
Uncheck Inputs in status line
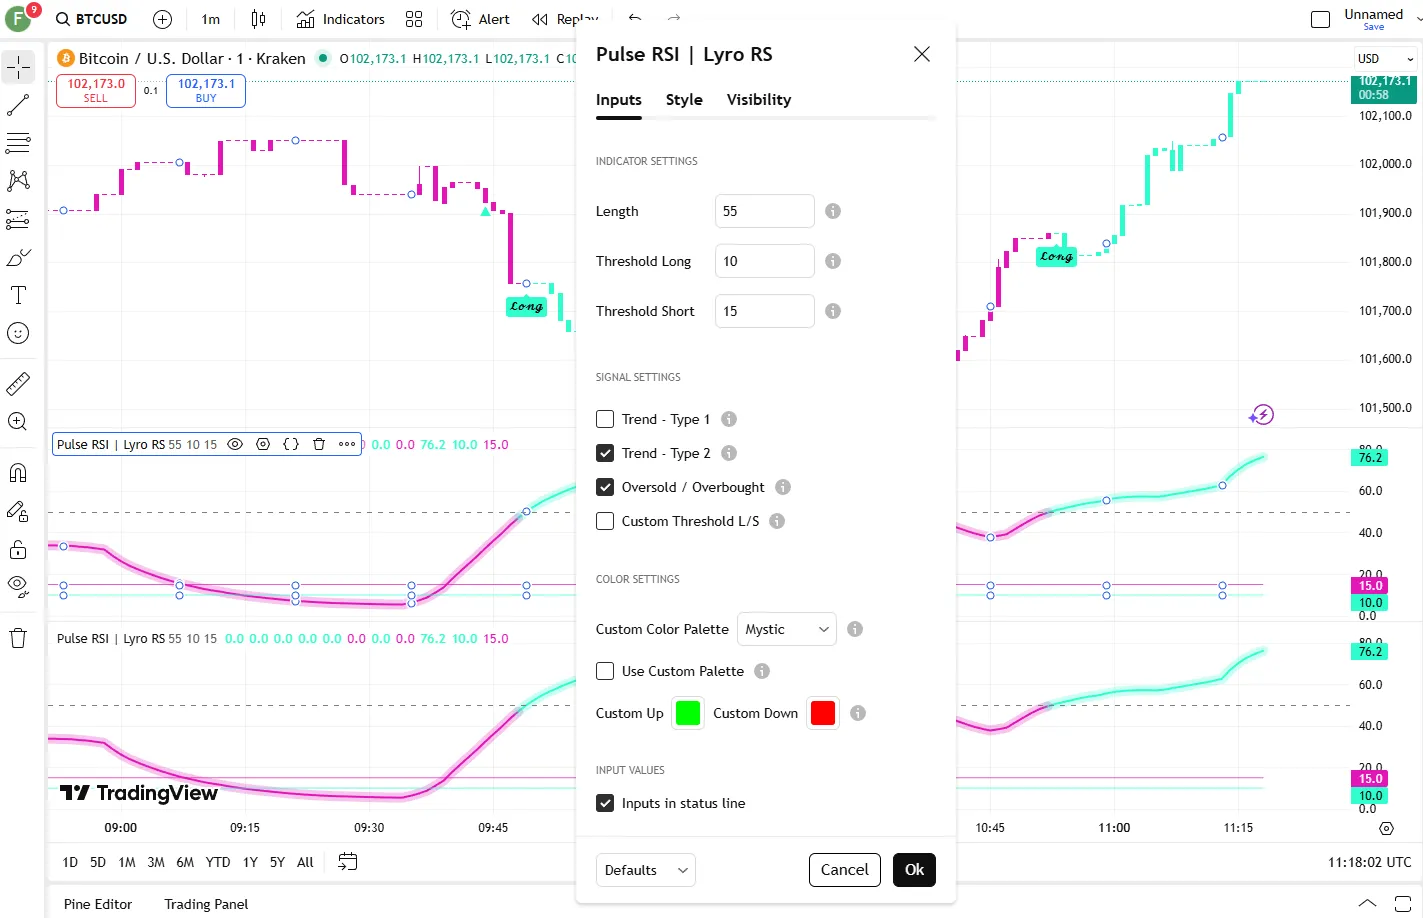pyautogui.click(x=605, y=803)
